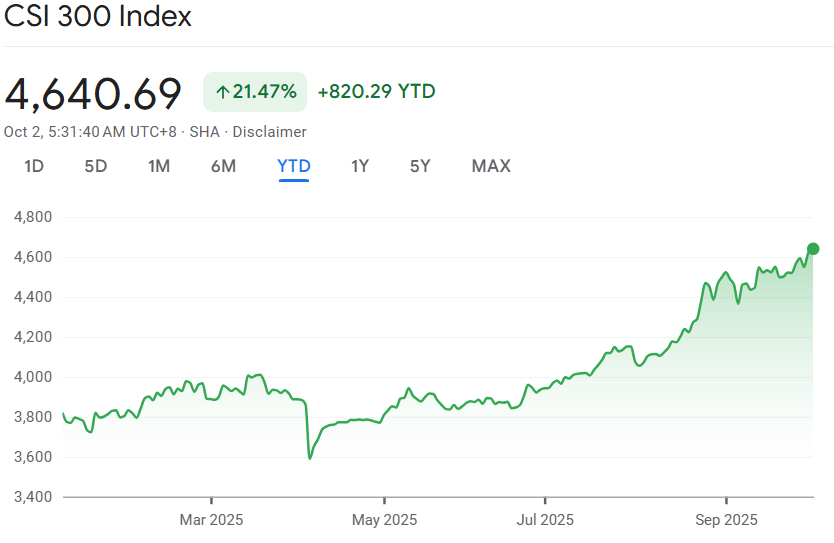
Task: Click the green up-arrow icon
Action: pos(222,92)
